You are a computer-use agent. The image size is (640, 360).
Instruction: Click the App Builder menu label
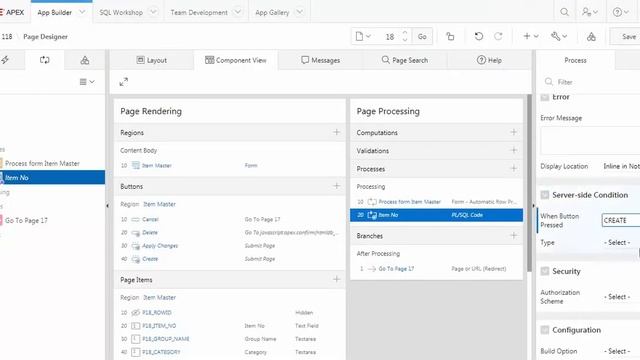pyautogui.click(x=55, y=12)
